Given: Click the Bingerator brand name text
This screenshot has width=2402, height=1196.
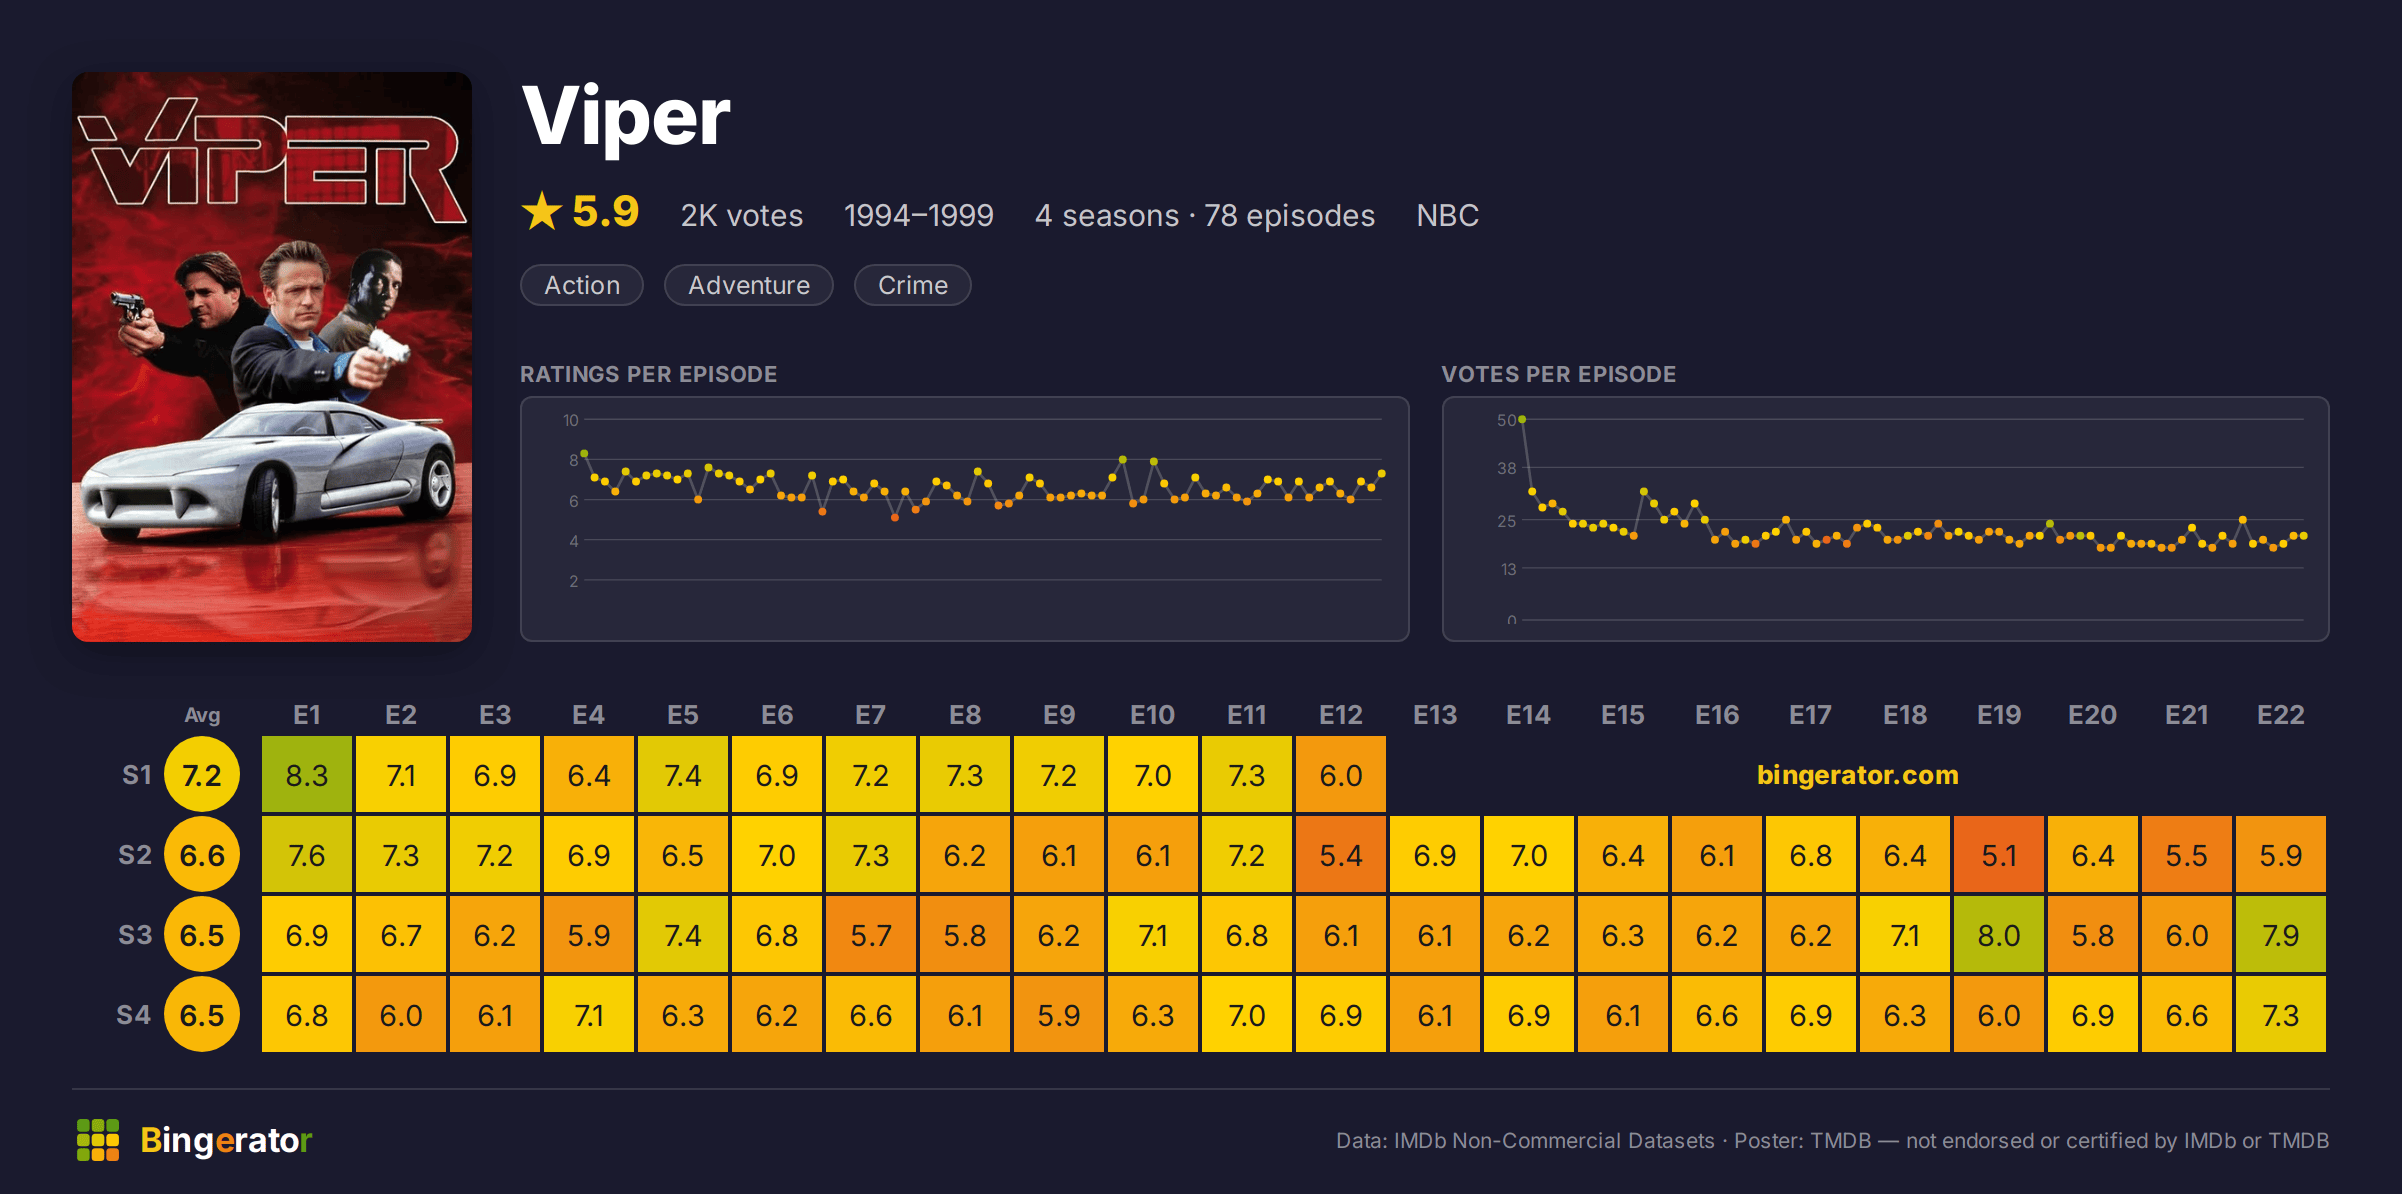Looking at the screenshot, I should pos(226,1140).
